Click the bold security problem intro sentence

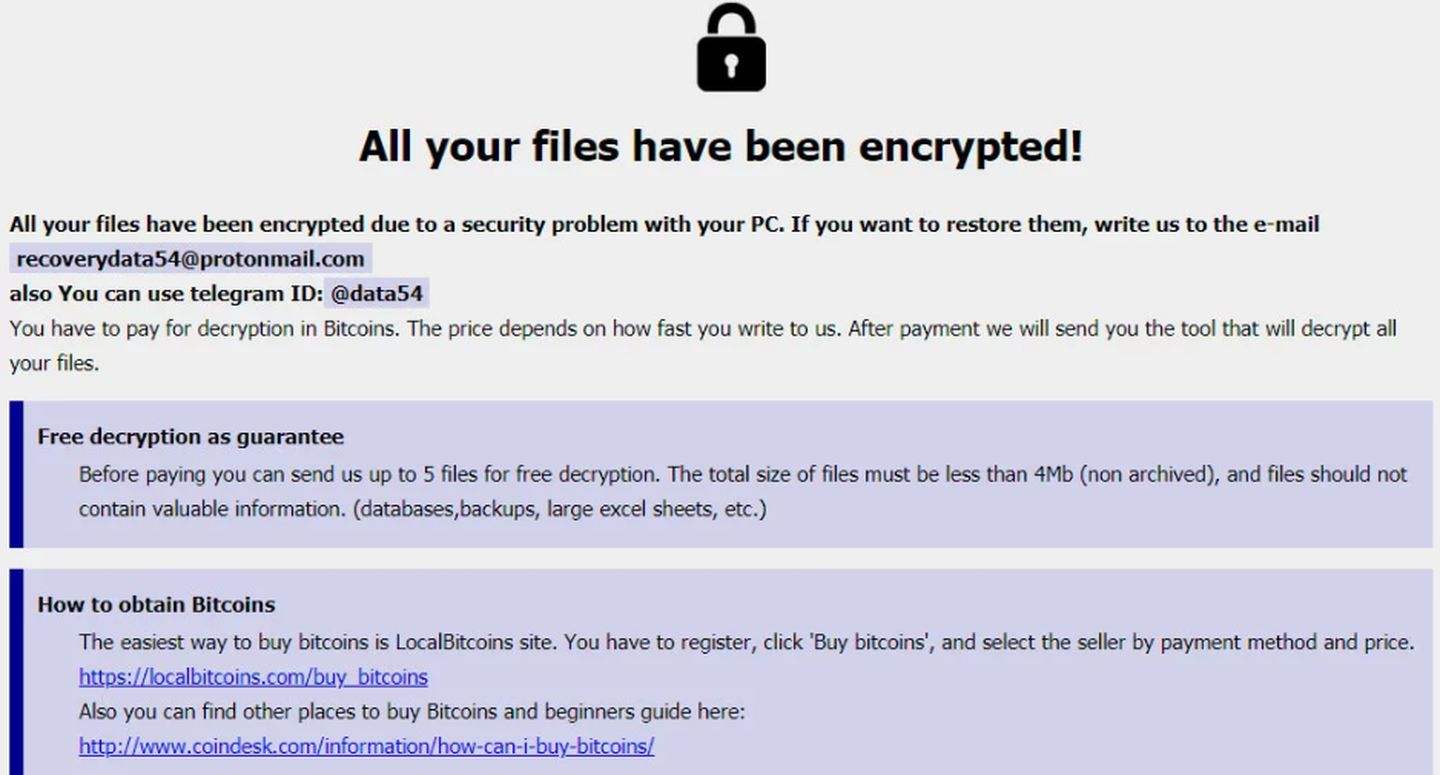point(664,224)
